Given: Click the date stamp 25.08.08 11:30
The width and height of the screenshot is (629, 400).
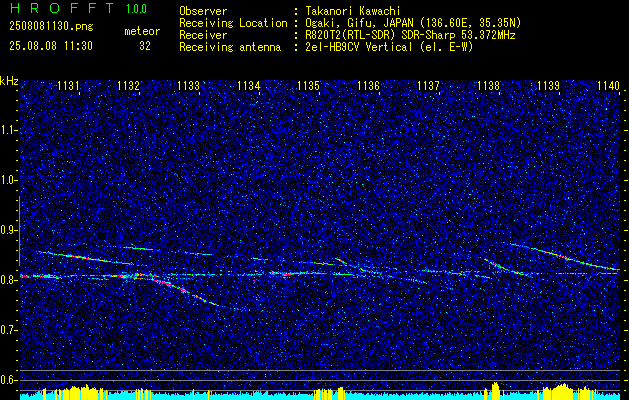Looking at the screenshot, I should (51, 46).
